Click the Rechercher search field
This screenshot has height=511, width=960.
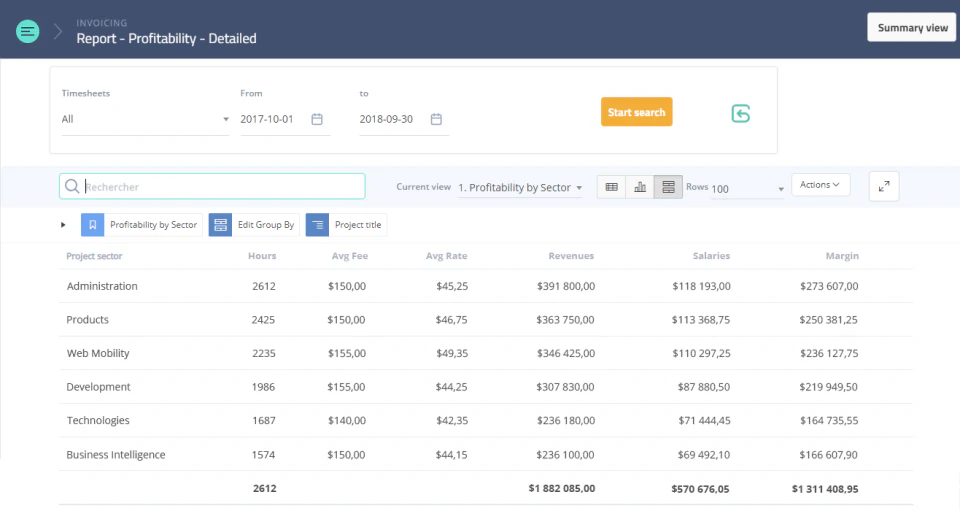(212, 187)
